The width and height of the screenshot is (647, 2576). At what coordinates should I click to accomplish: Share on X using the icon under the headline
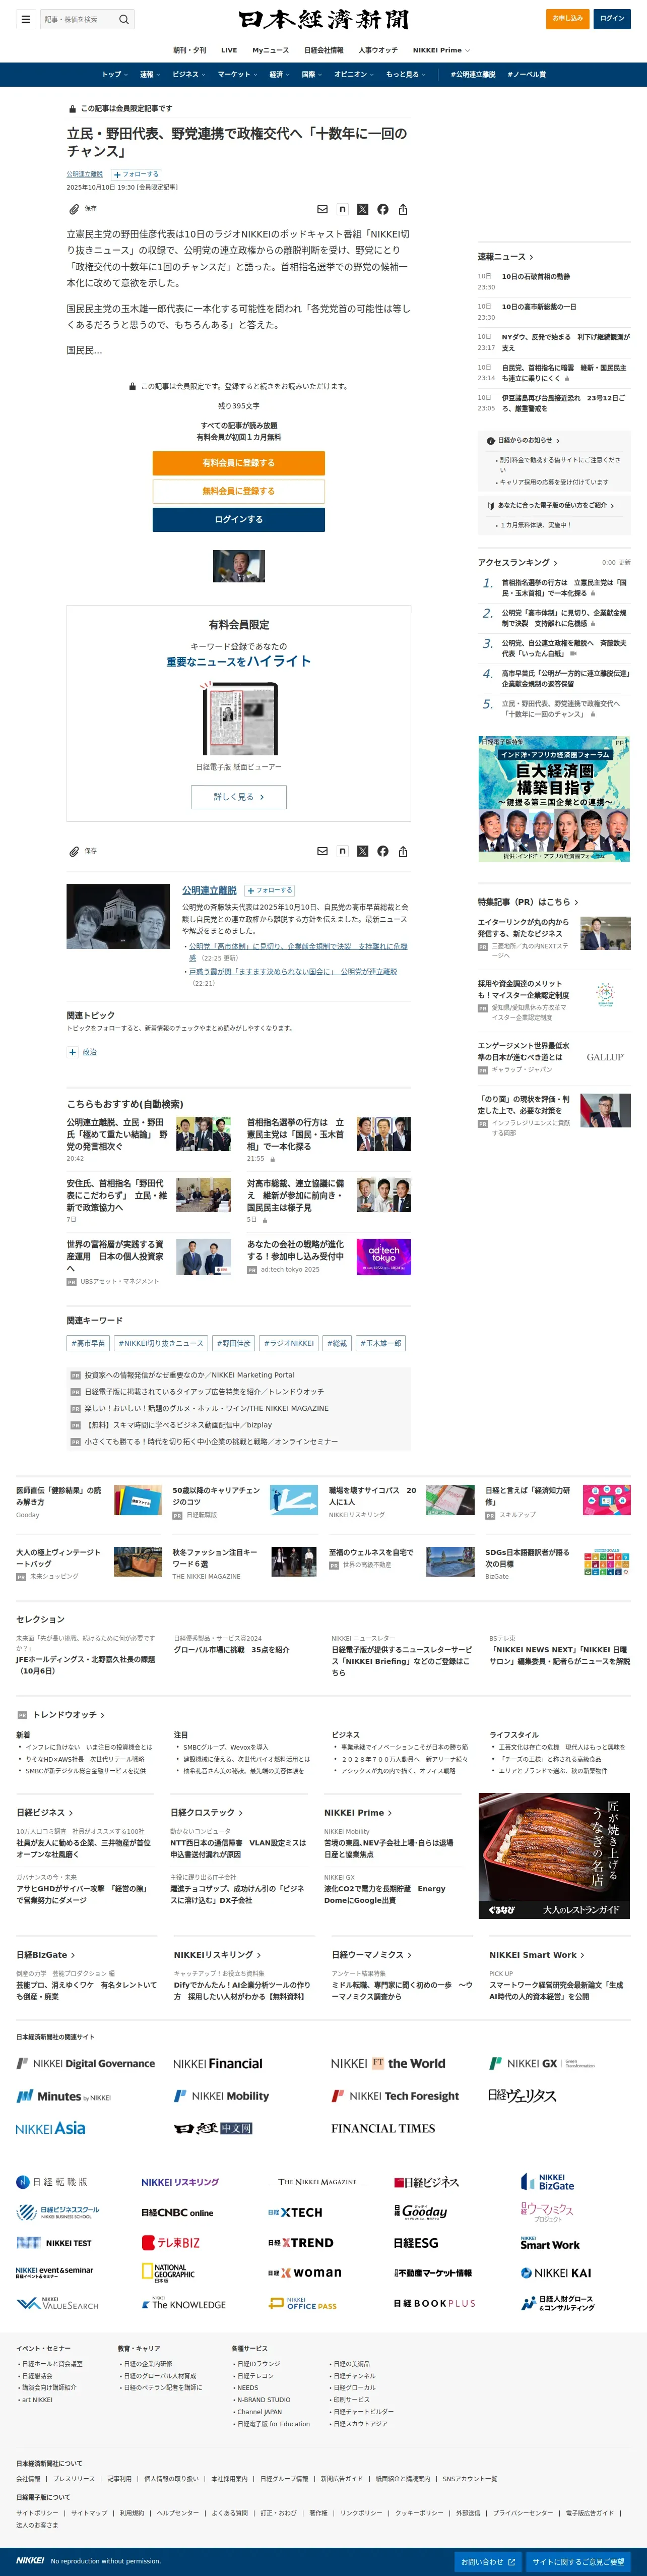coord(362,210)
